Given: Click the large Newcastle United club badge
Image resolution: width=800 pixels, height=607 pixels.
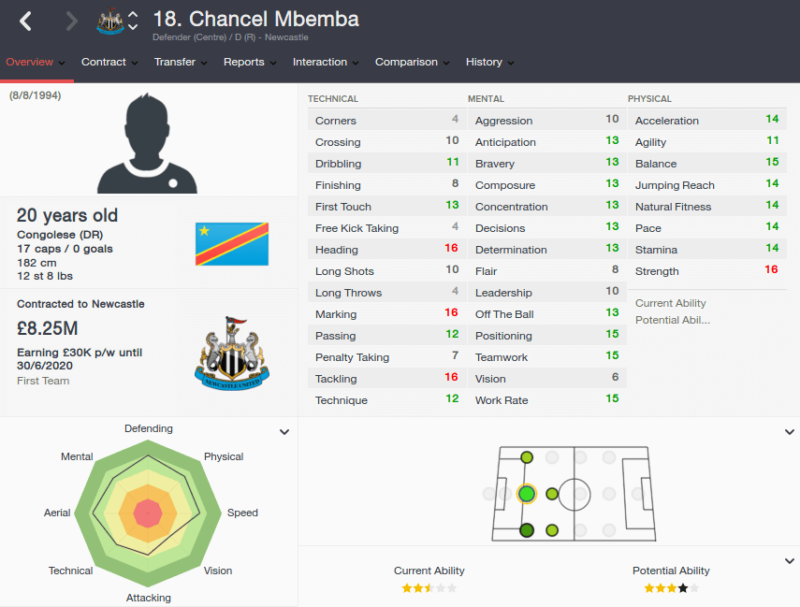Looking at the screenshot, I should (232, 353).
